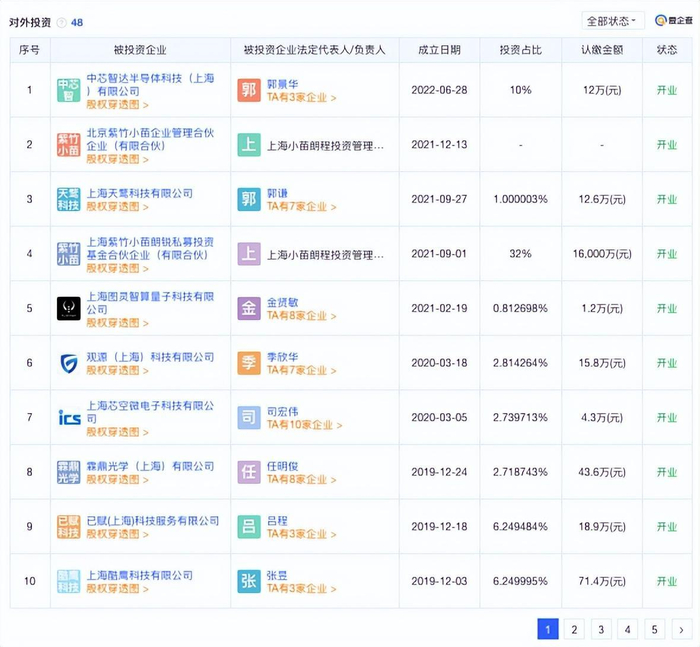Jump to page 5 of the list
Screen dimensions: 700x647
pyautogui.click(x=654, y=629)
